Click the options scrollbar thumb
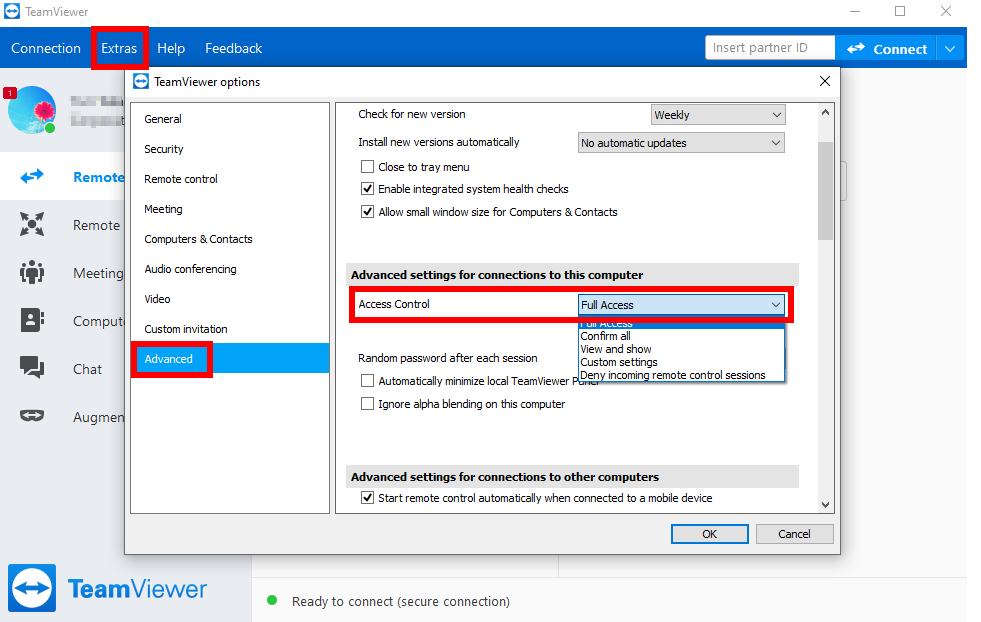This screenshot has width=981, height=622. (x=825, y=191)
